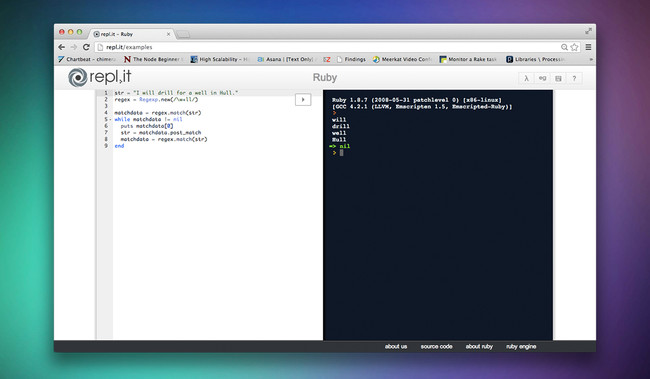Open the help question mark icon
Image resolution: width=650 pixels, height=379 pixels.
(x=574, y=78)
